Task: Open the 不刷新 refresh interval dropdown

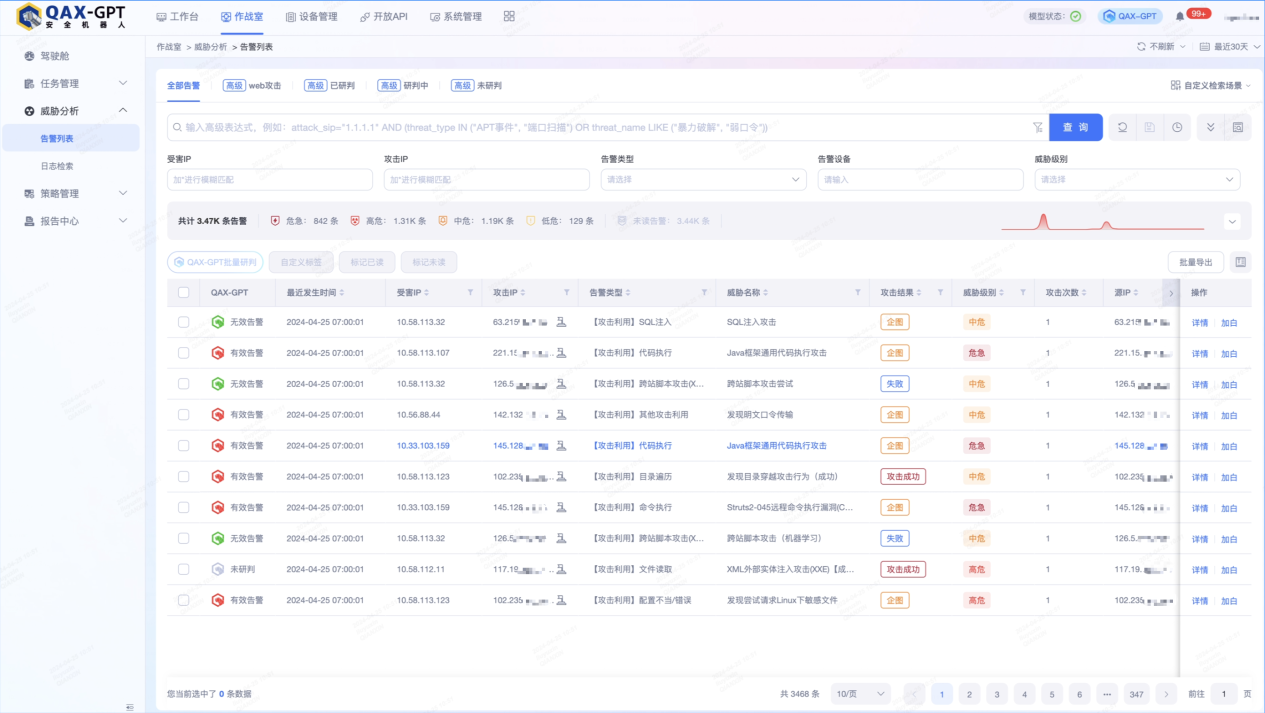Action: pyautogui.click(x=1161, y=47)
